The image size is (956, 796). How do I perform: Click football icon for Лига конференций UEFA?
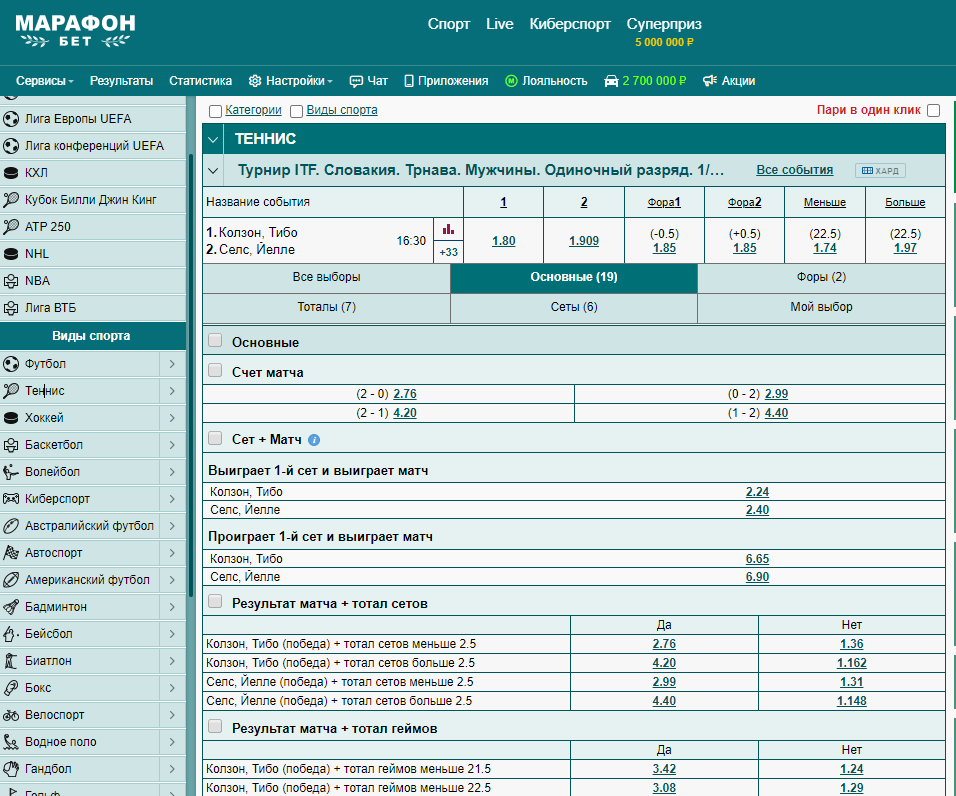coord(11,146)
